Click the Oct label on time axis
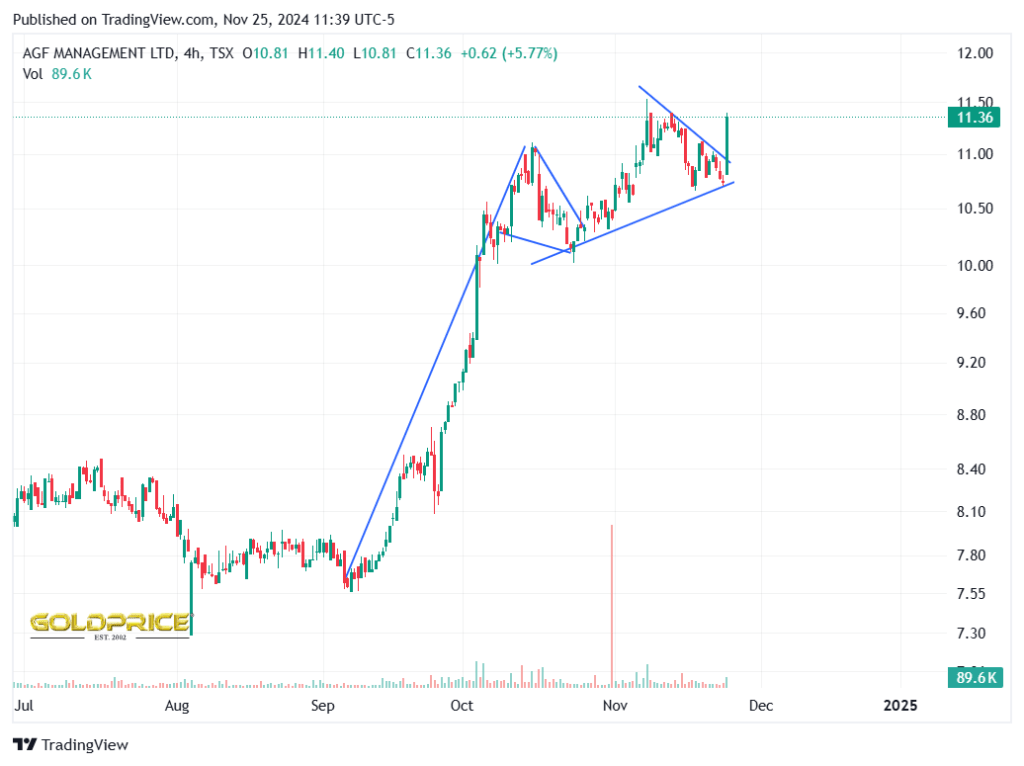 coord(462,706)
